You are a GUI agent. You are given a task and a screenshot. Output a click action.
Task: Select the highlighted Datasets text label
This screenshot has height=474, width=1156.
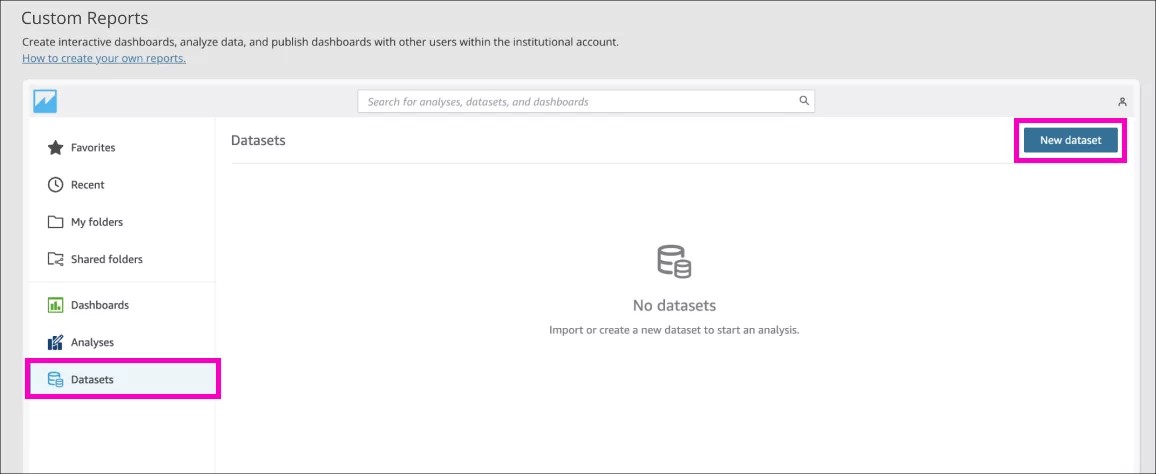pyautogui.click(x=92, y=380)
